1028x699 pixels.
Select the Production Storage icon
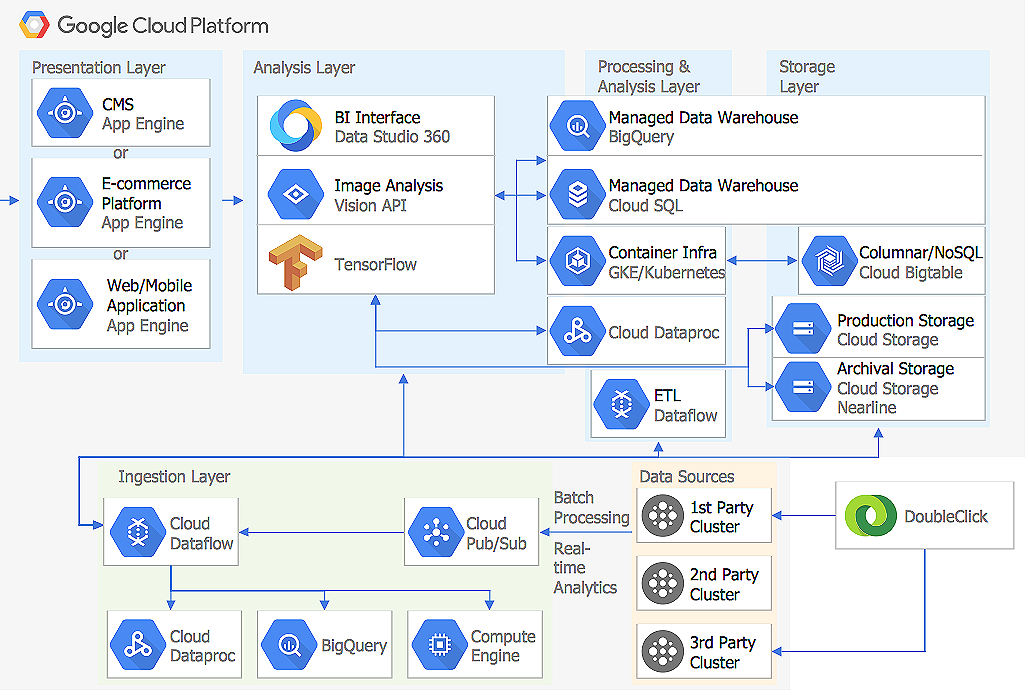802,330
